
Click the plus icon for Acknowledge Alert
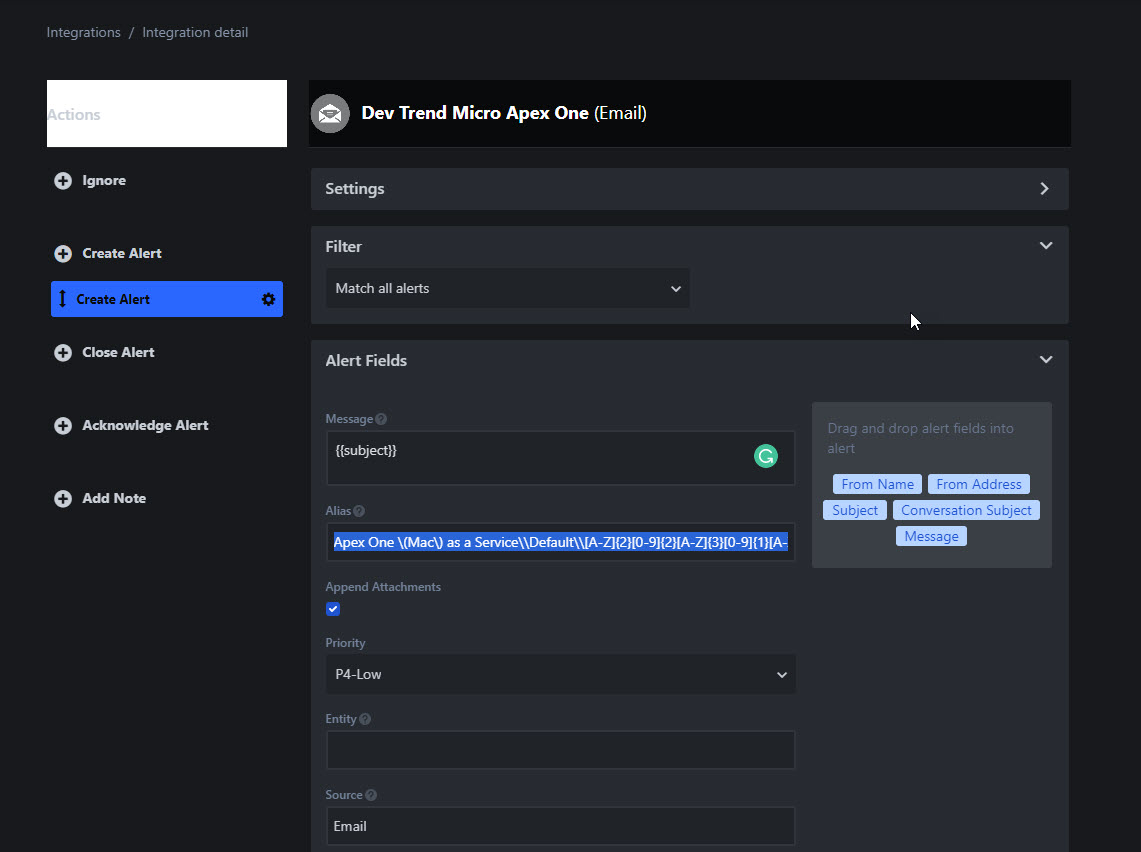click(x=63, y=426)
